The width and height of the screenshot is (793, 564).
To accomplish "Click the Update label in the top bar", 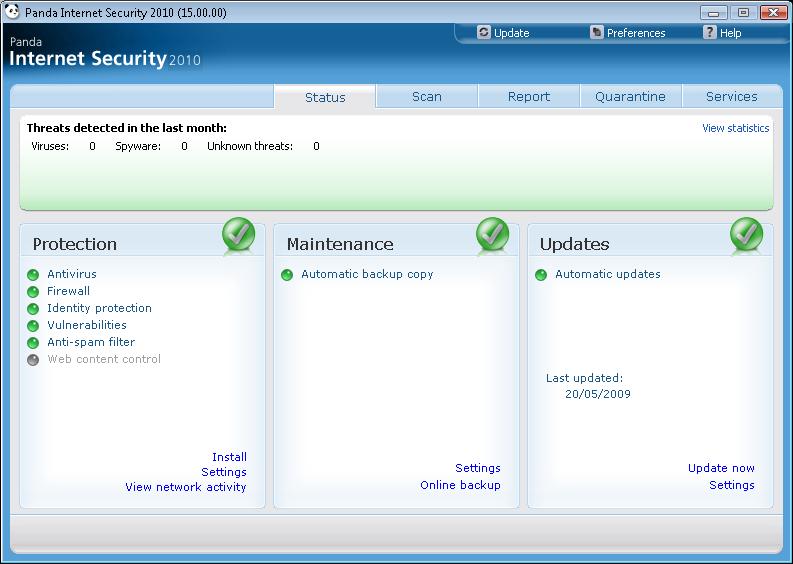I will point(511,33).
